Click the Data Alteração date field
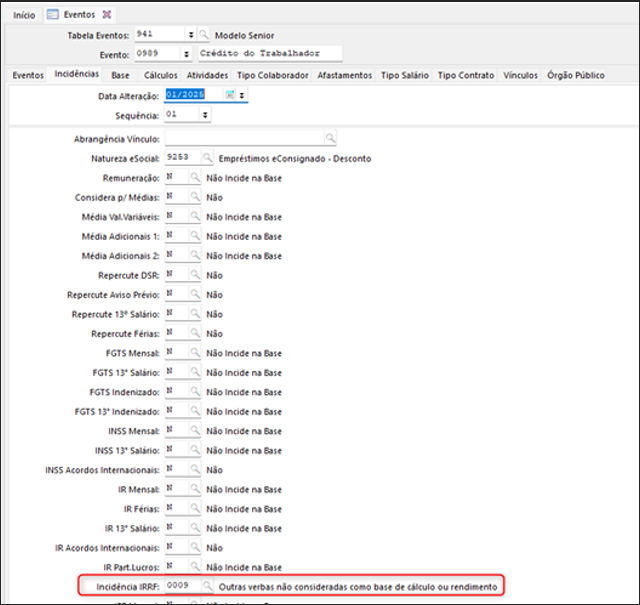640x605 pixels. click(194, 95)
